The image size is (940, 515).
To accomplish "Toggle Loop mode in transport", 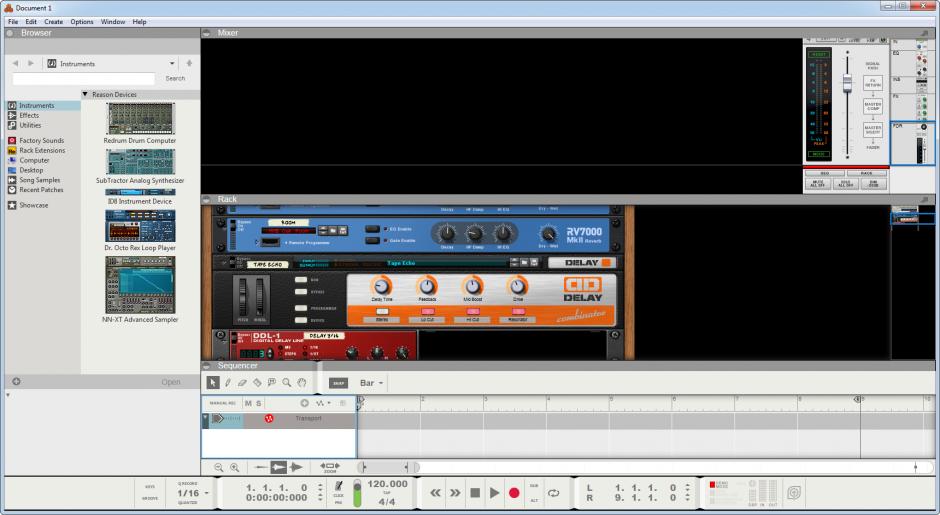I will 553,493.
